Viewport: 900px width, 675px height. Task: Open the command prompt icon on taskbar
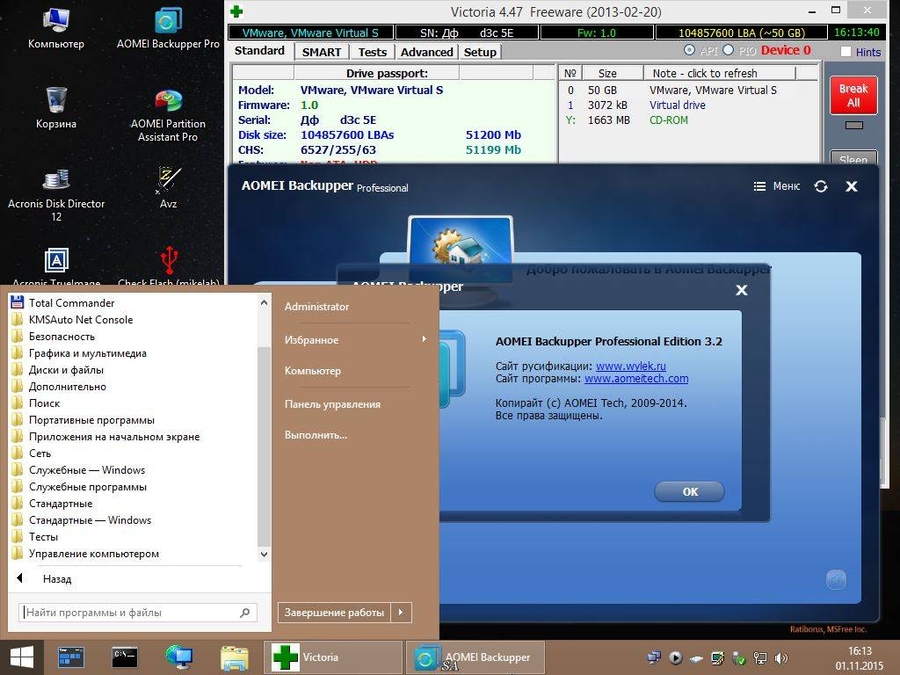point(125,657)
